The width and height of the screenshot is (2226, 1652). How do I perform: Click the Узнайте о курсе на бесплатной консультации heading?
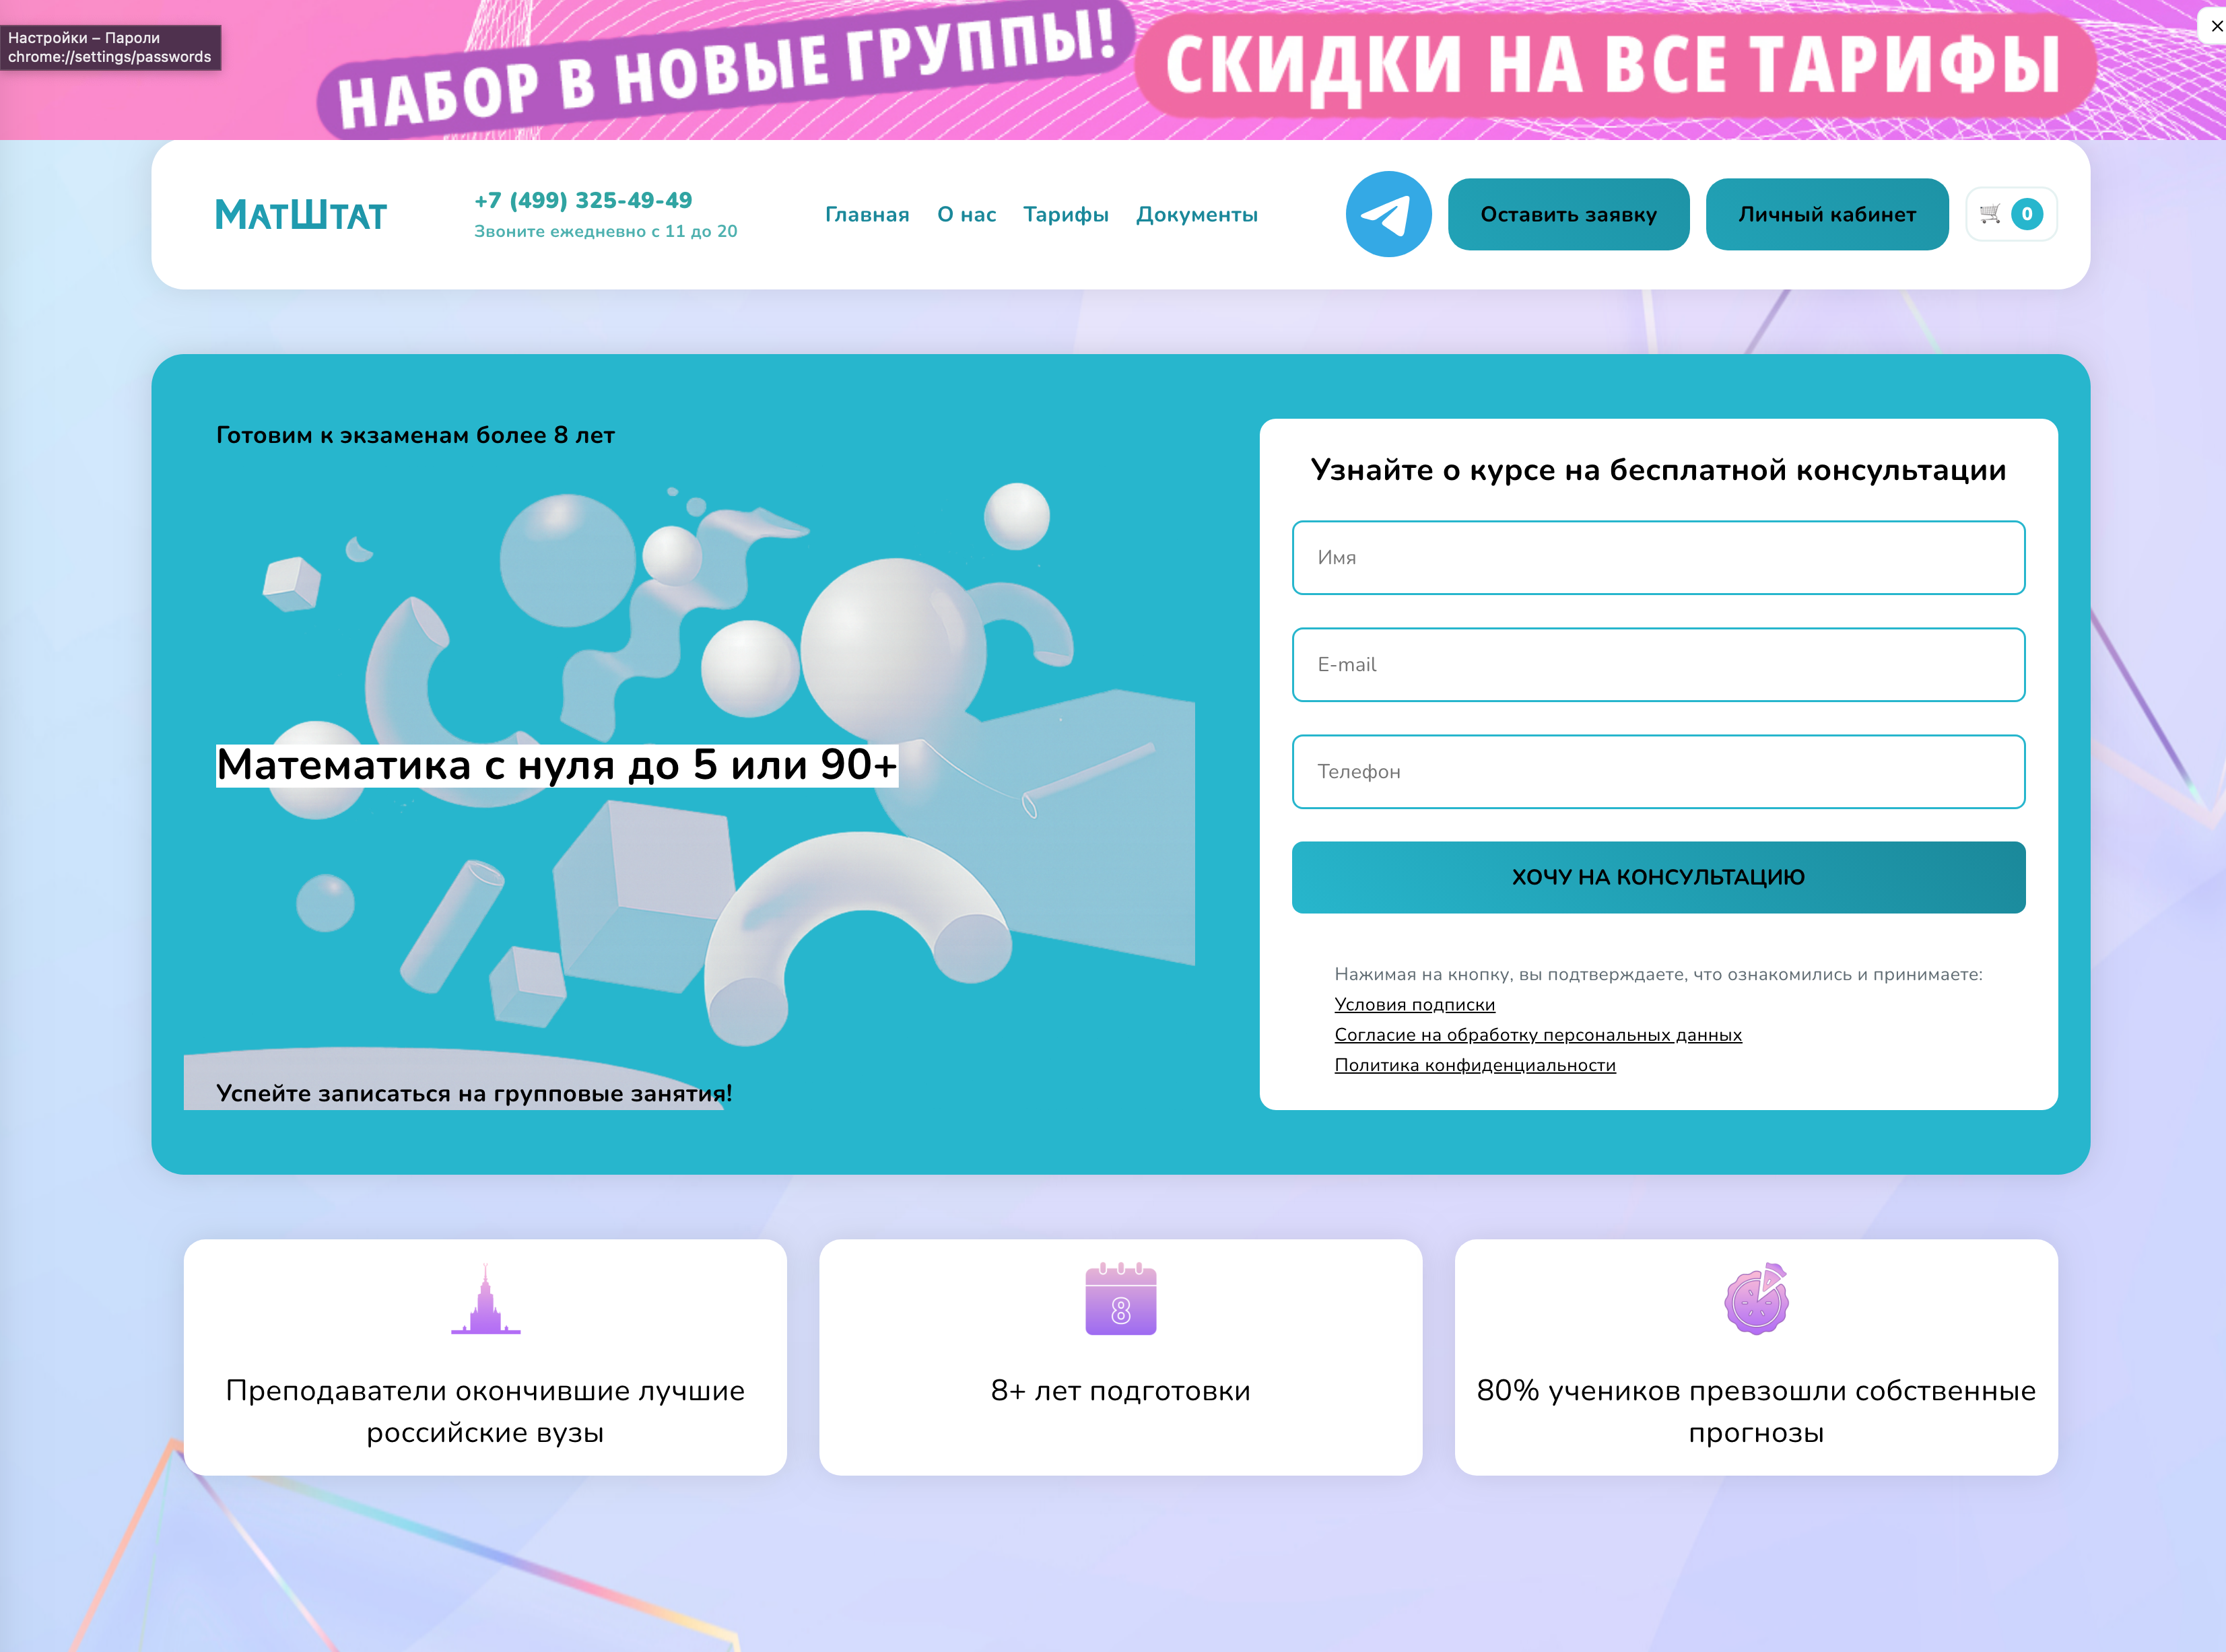[x=1658, y=470]
